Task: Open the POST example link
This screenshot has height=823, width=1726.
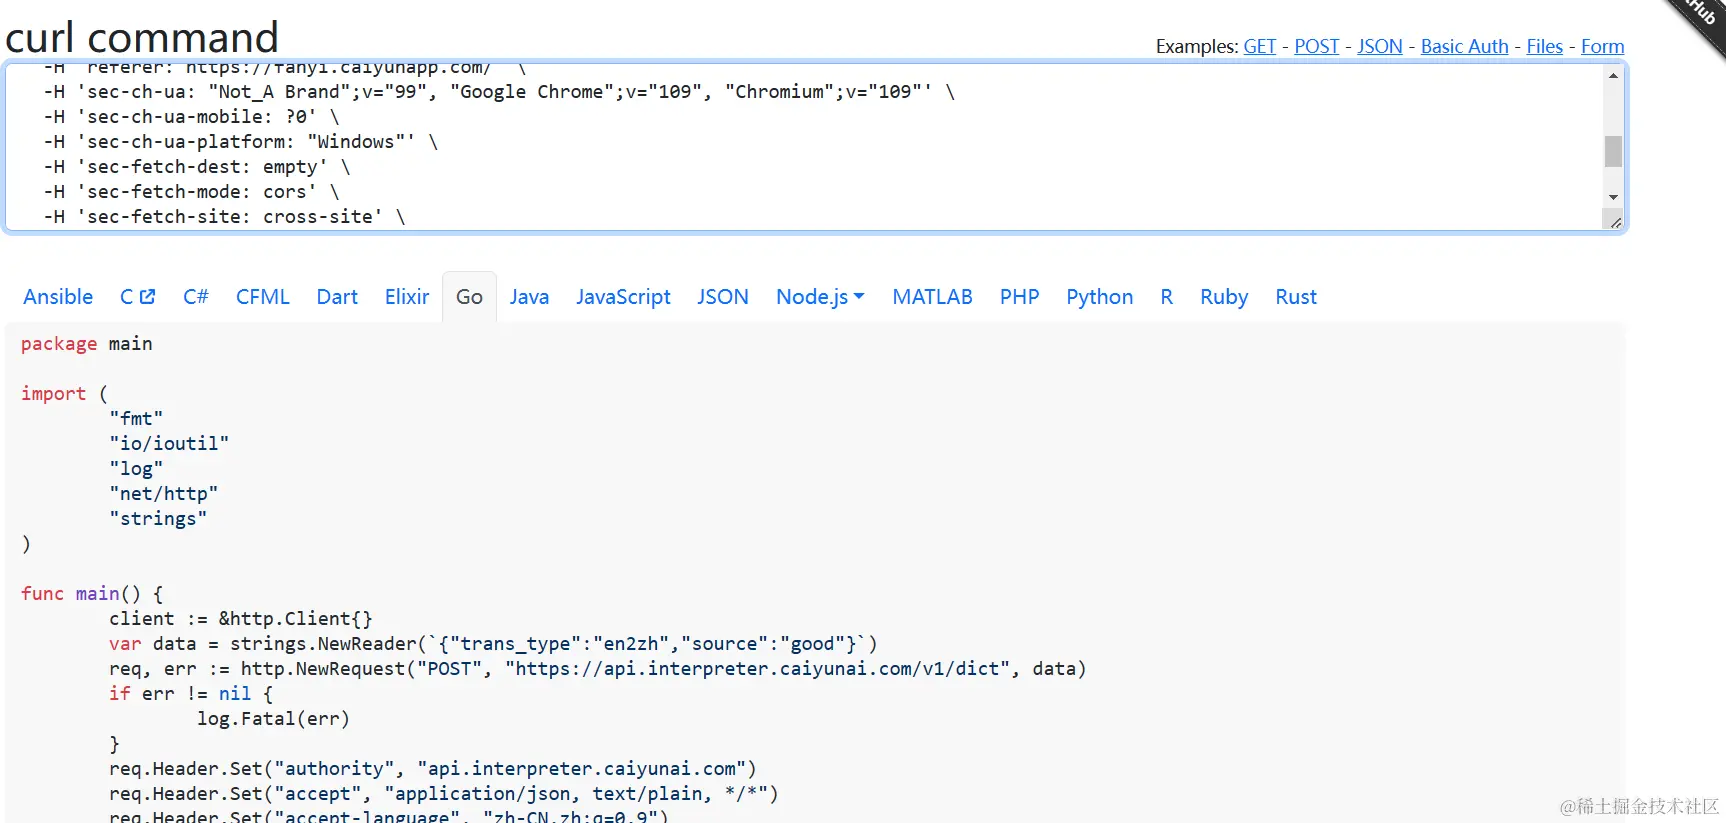Action: pos(1316,46)
